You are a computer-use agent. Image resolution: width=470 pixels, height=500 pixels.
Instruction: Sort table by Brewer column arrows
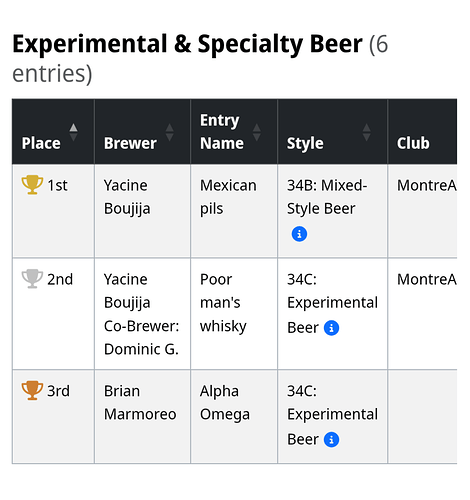click(x=169, y=132)
